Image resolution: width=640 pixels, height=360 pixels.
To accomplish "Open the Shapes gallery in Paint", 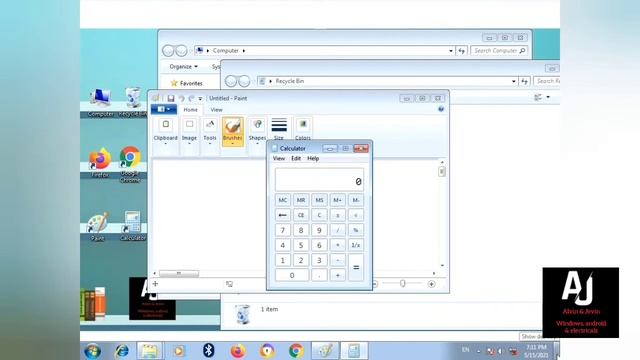I will pyautogui.click(x=257, y=131).
